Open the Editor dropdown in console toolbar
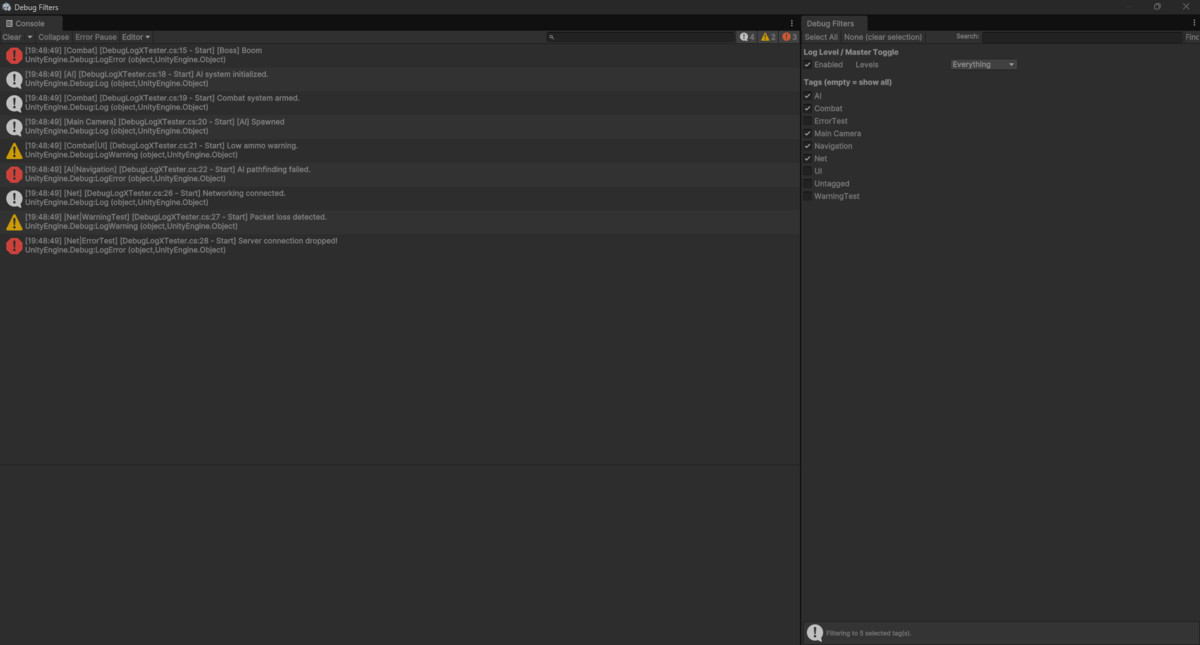Viewport: 1200px width, 645px height. click(x=135, y=36)
